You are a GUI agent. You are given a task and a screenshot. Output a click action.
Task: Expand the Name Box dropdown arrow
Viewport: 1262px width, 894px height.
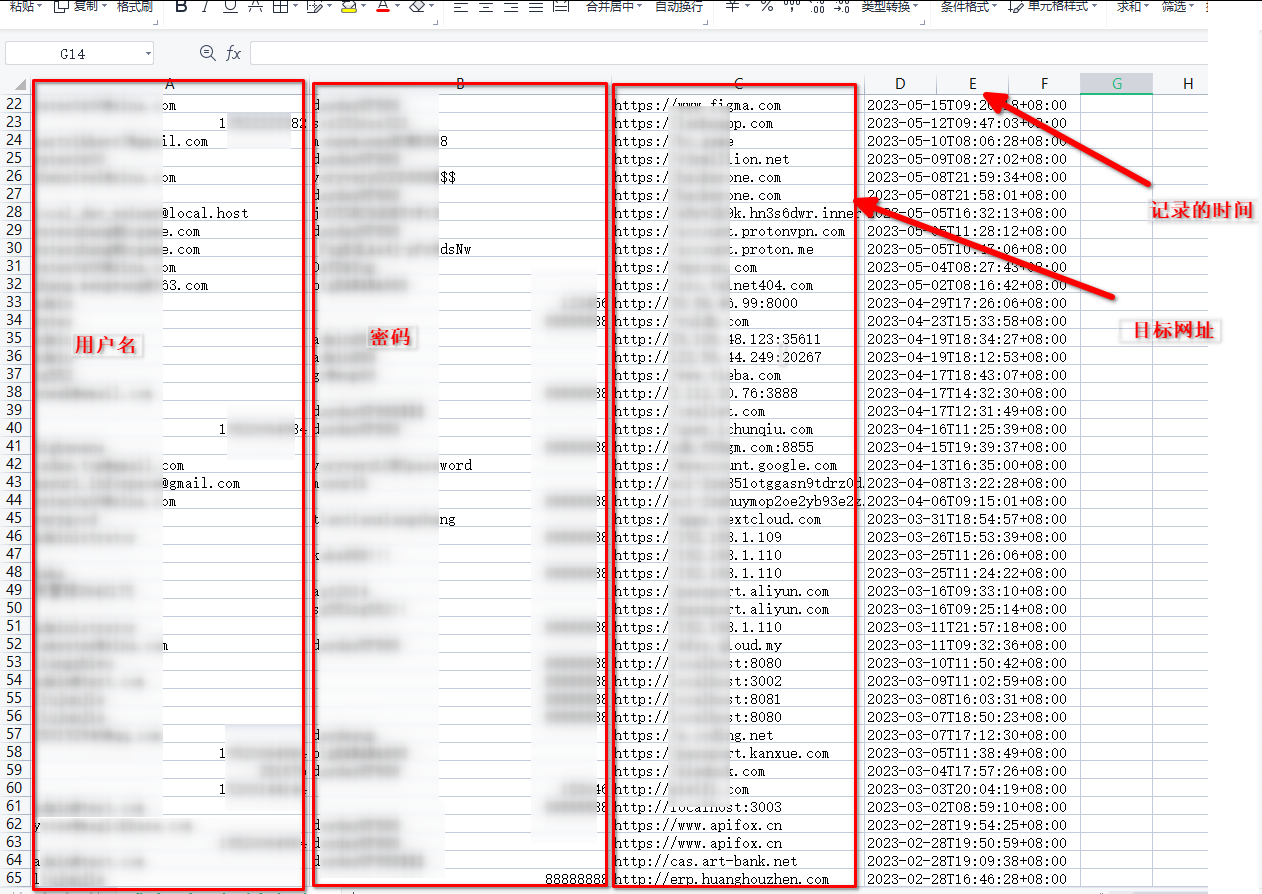pyautogui.click(x=148, y=54)
